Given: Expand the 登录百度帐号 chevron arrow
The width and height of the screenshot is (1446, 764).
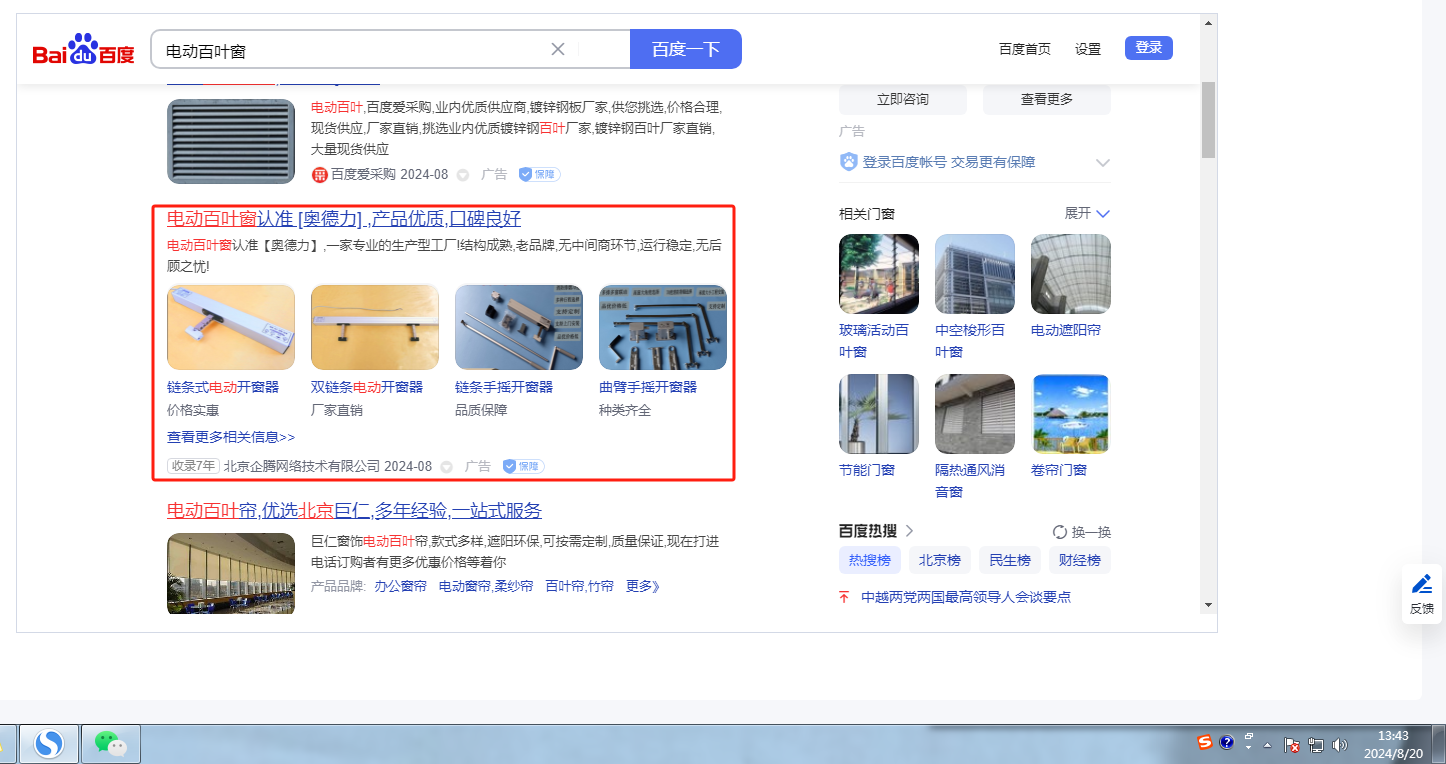Looking at the screenshot, I should [x=1103, y=162].
